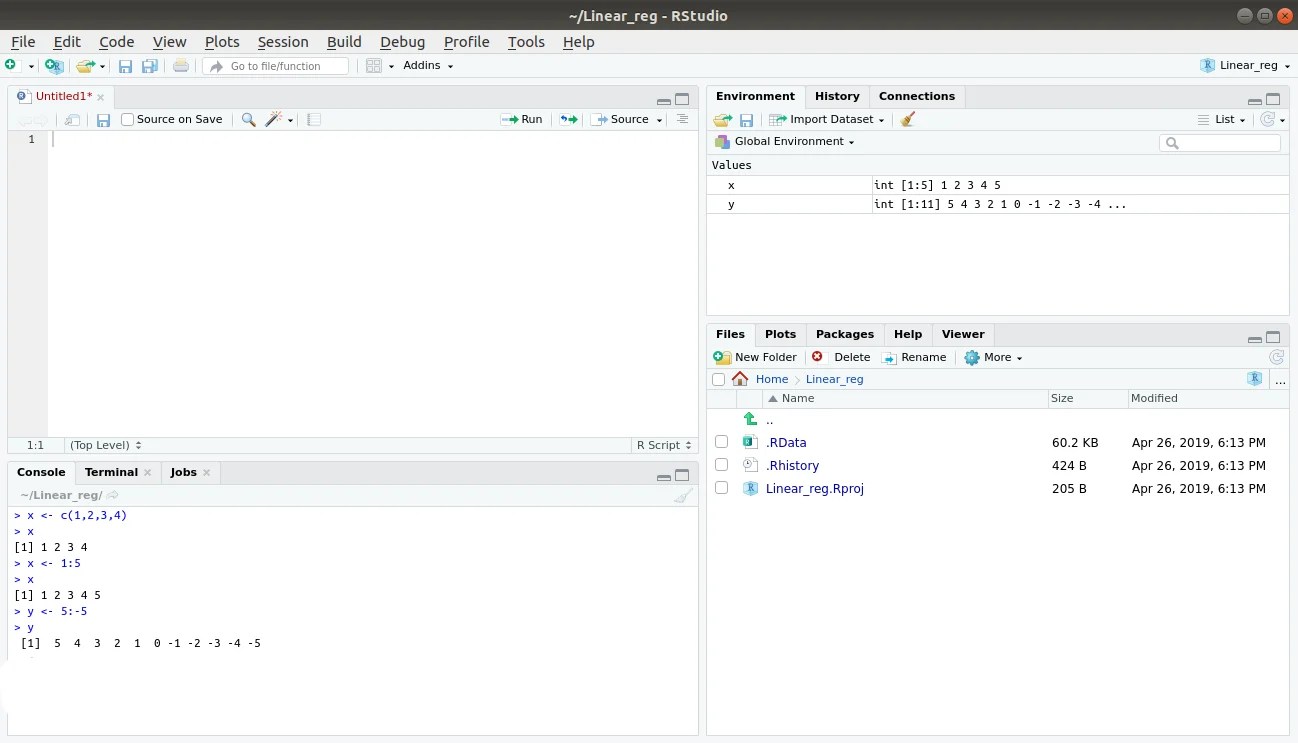1298x743 pixels.
Task: Open the Linear_reg project dropdown menu
Action: click(1243, 66)
